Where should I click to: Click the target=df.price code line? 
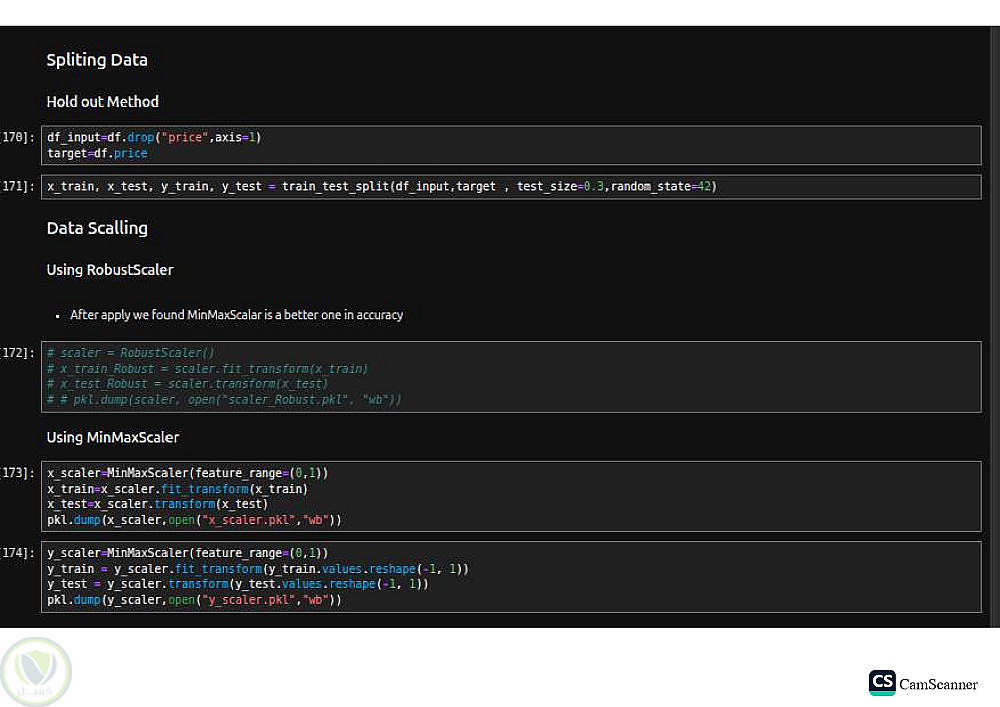(x=97, y=154)
